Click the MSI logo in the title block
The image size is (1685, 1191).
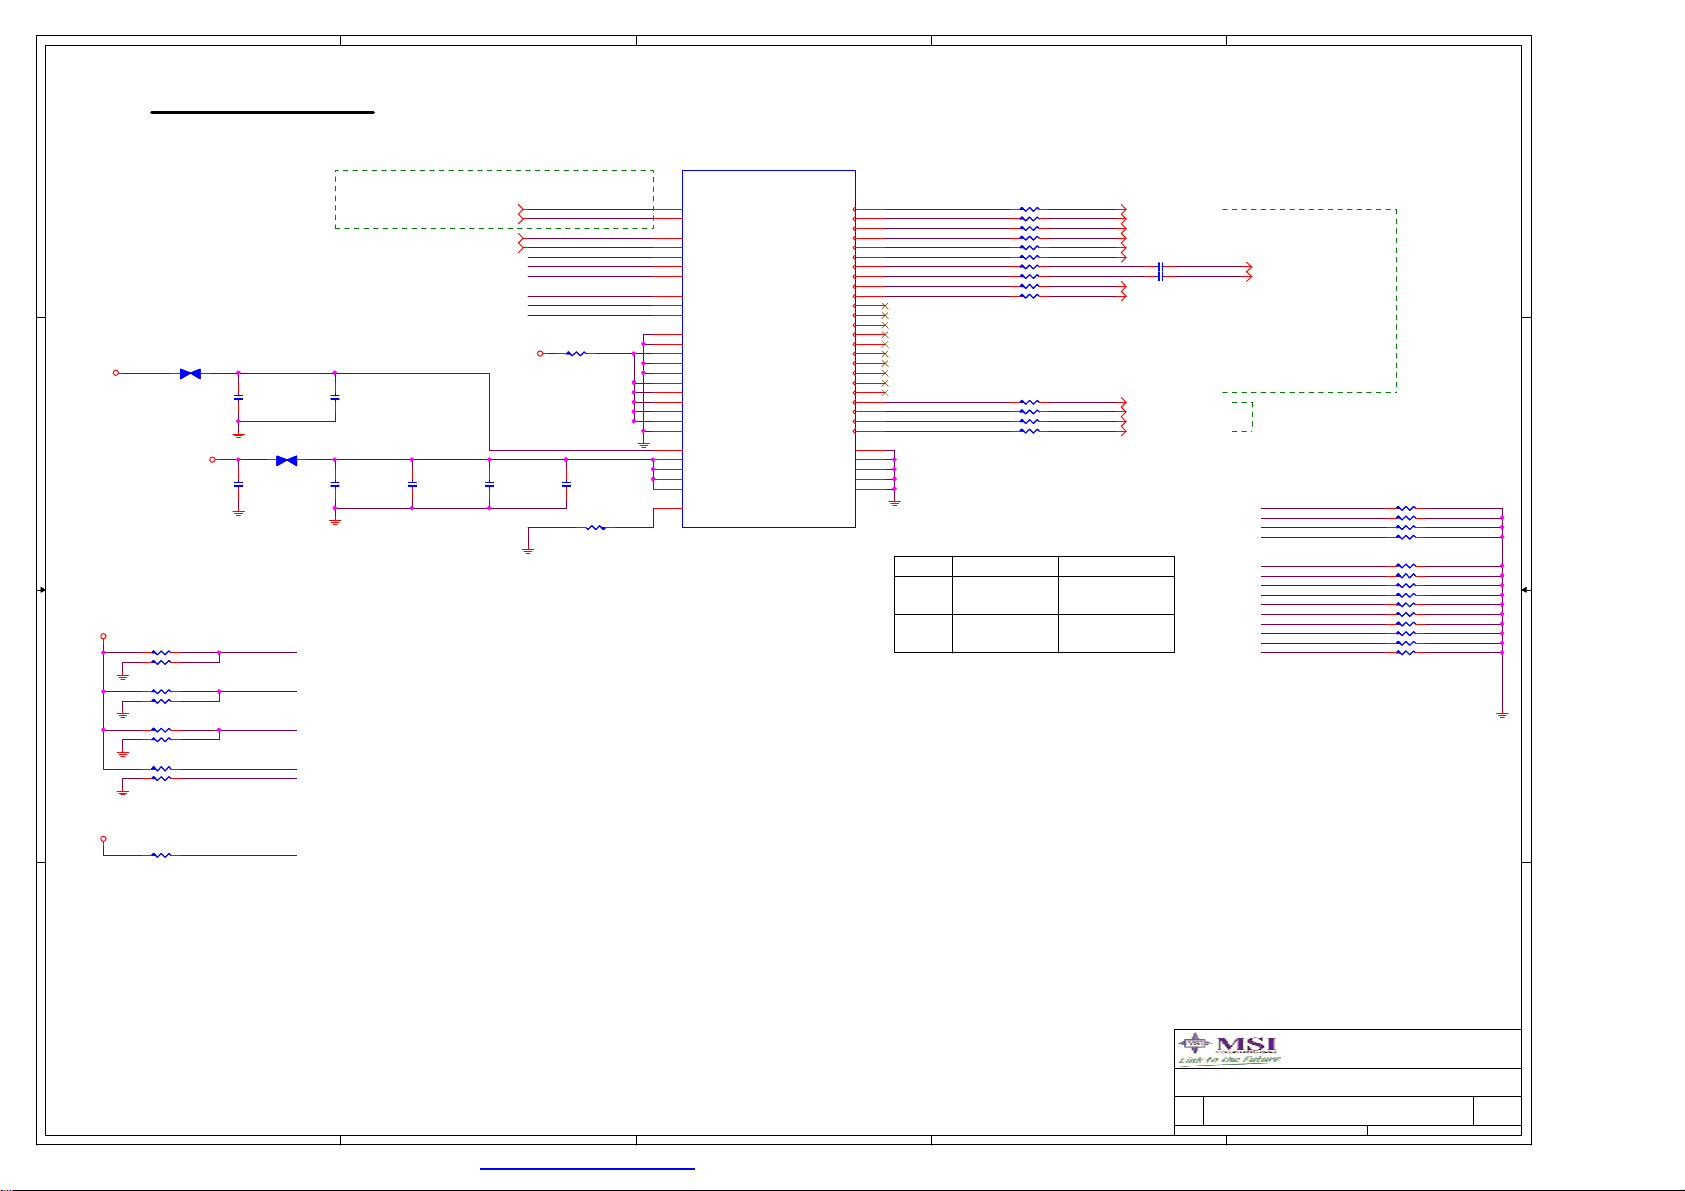1229,1049
